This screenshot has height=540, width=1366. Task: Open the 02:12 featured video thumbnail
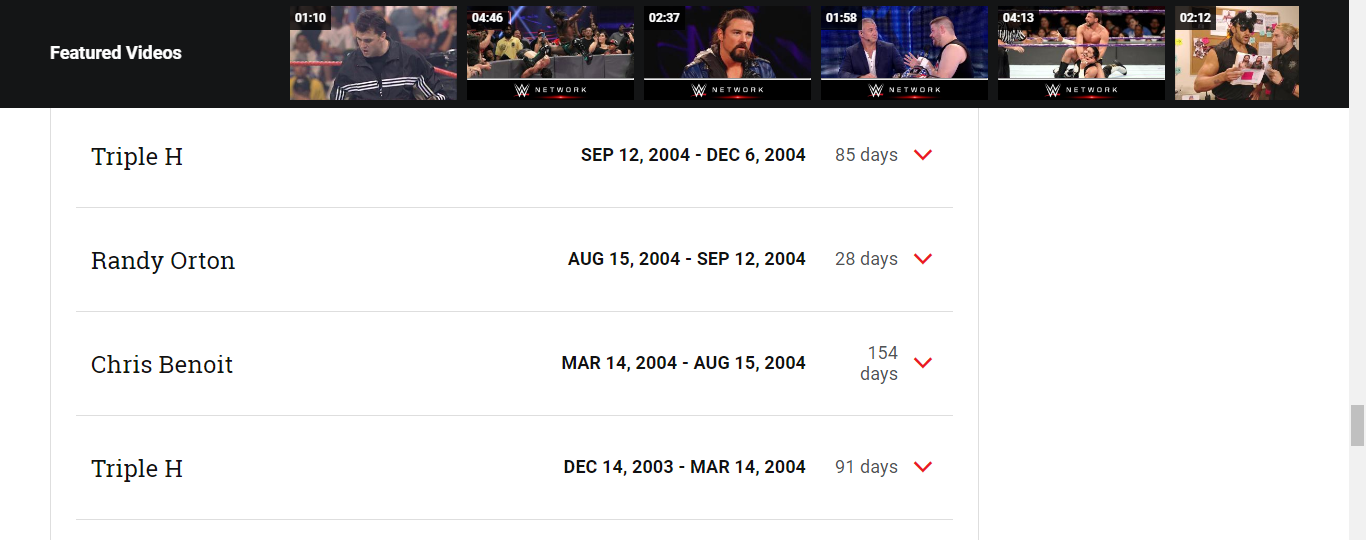[x=1237, y=54]
